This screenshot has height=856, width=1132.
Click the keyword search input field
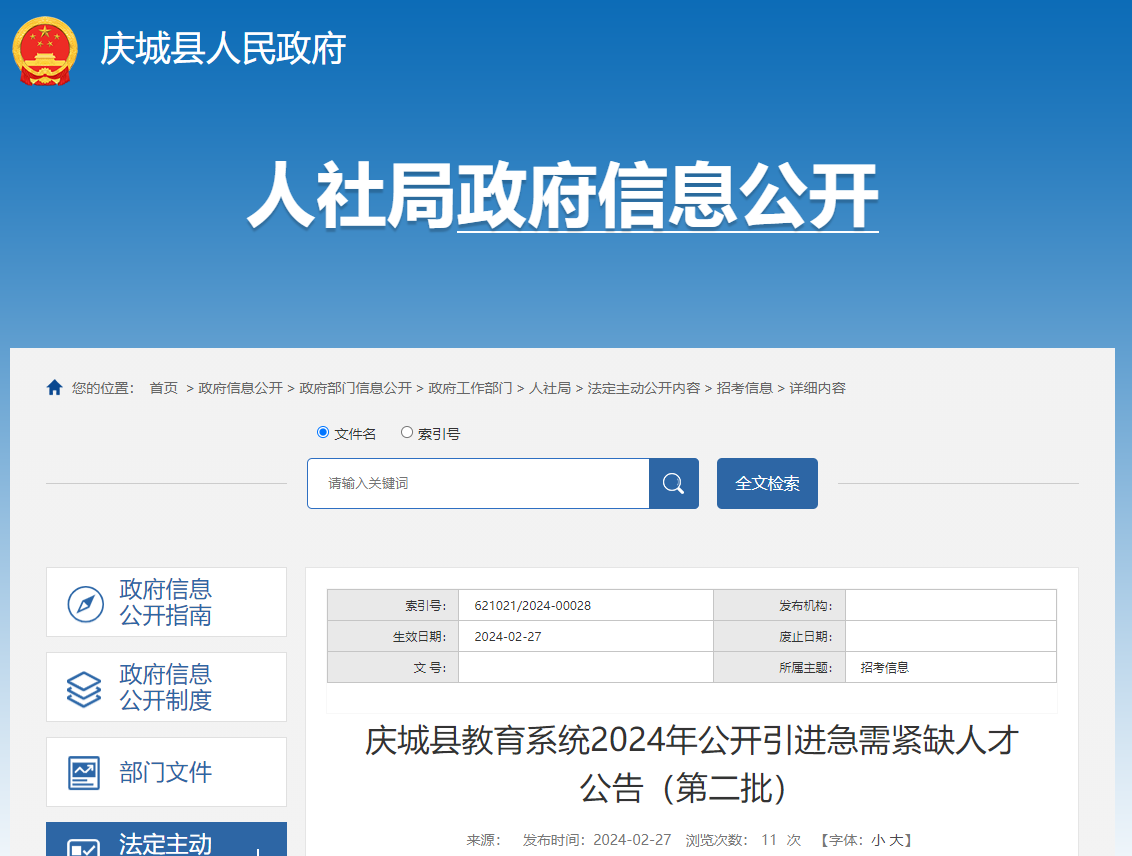coord(478,484)
